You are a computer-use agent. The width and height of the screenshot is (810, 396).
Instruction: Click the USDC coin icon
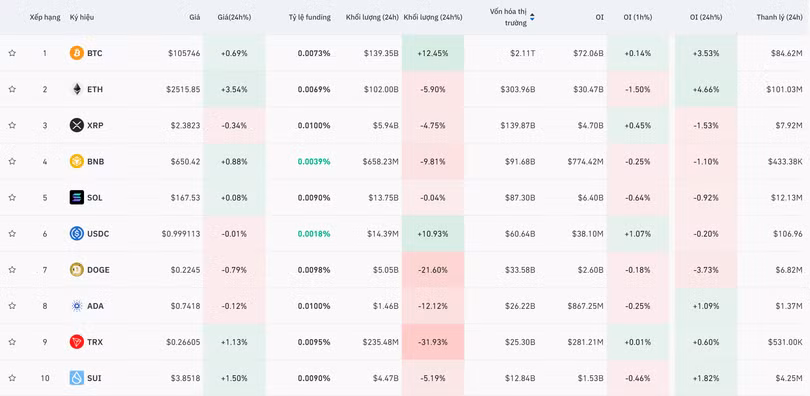(x=76, y=234)
